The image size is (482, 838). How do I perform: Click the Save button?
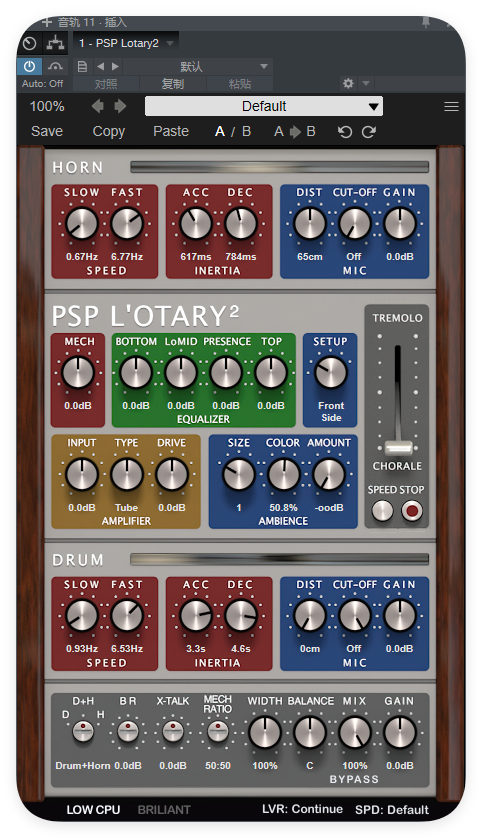point(47,131)
